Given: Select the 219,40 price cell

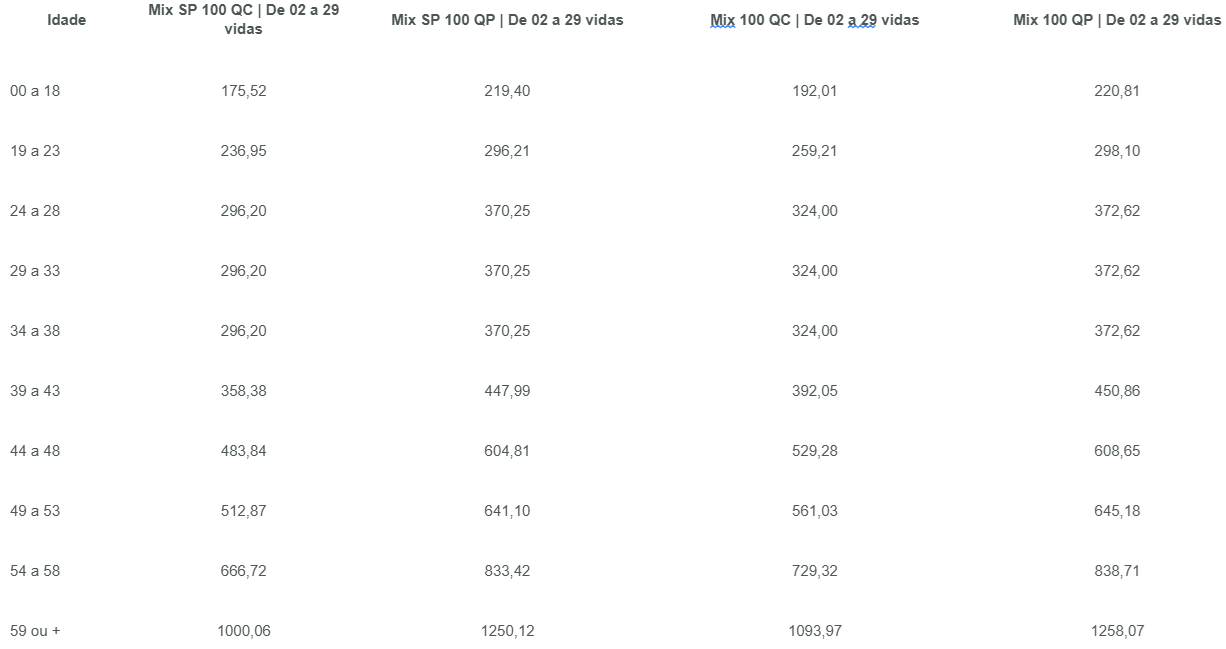Looking at the screenshot, I should pyautogui.click(x=507, y=91).
